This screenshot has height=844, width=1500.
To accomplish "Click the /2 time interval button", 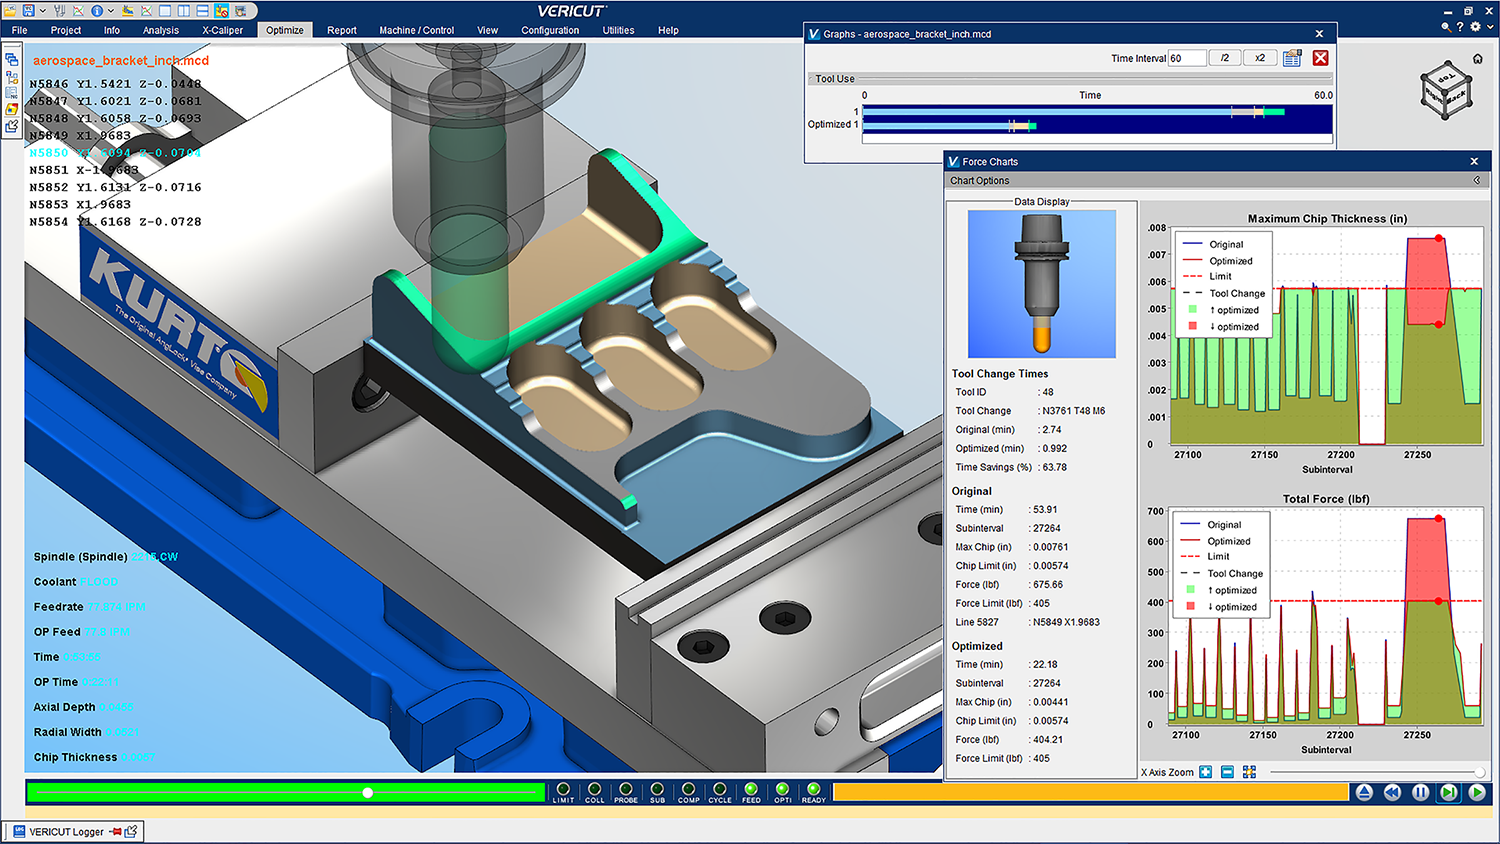I will (1224, 58).
